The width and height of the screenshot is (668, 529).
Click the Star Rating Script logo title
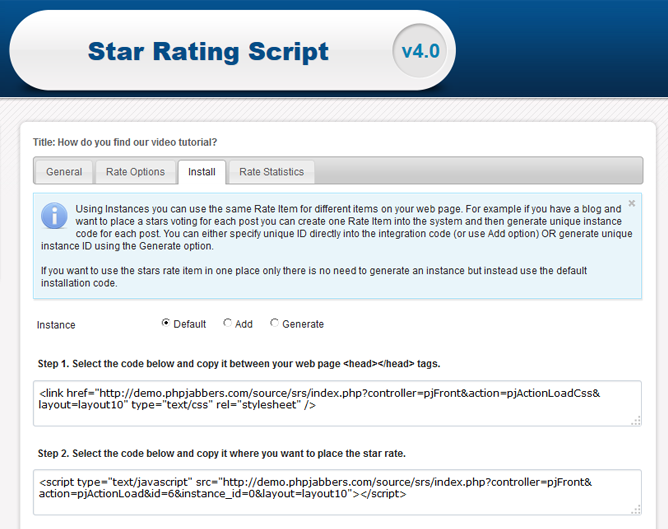(x=208, y=52)
